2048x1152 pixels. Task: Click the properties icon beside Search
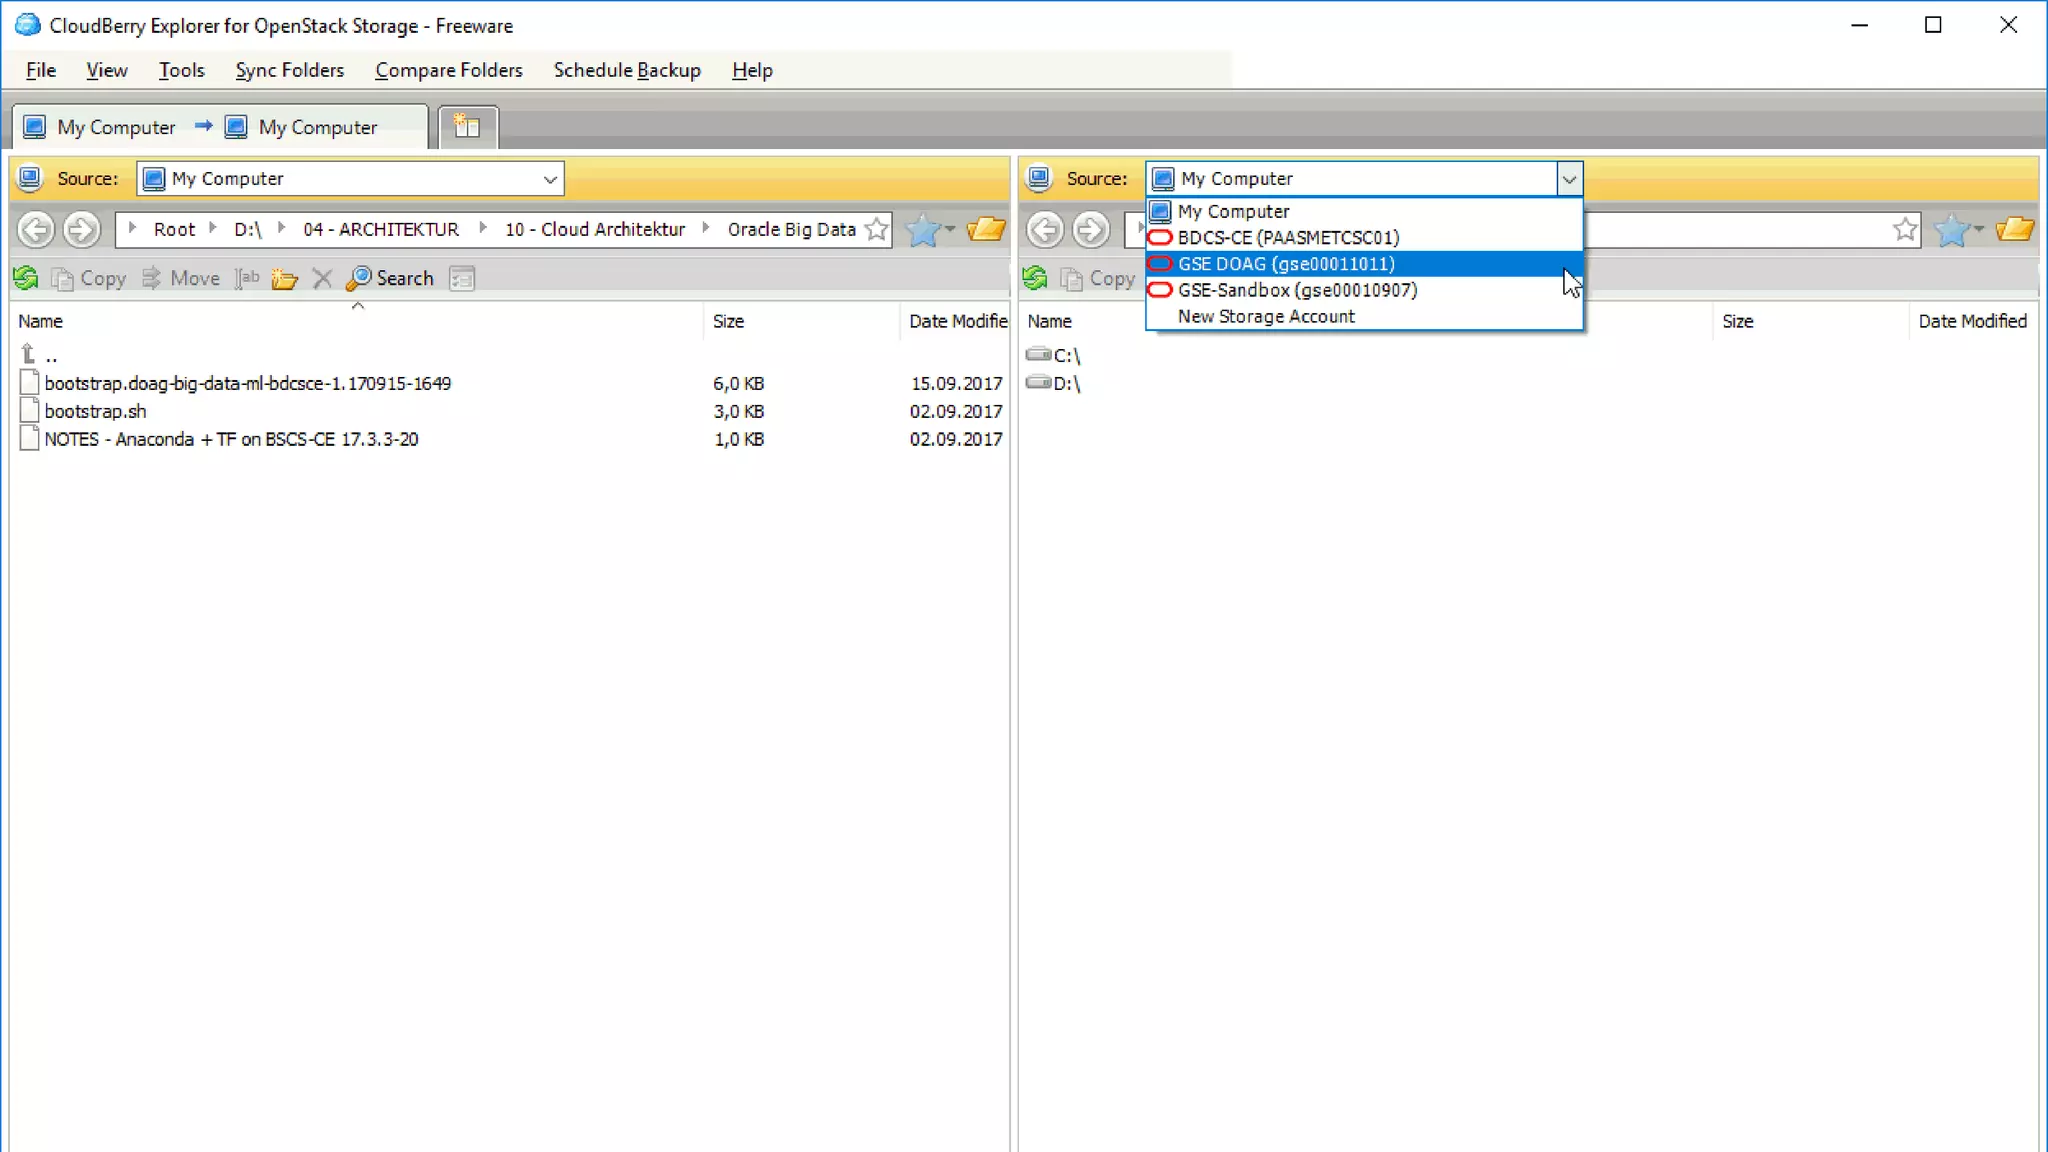(462, 278)
